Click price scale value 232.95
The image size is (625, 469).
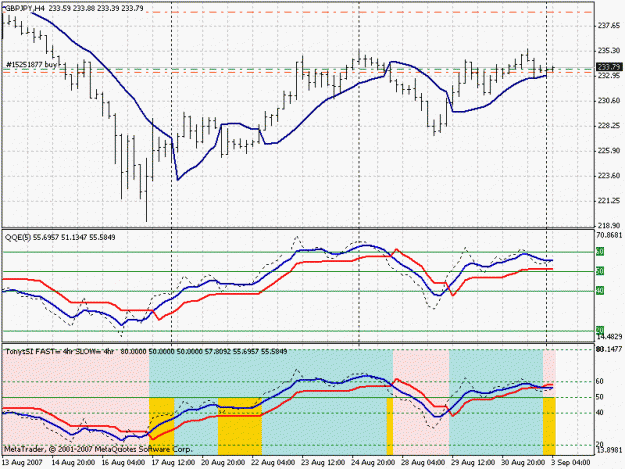609,75
